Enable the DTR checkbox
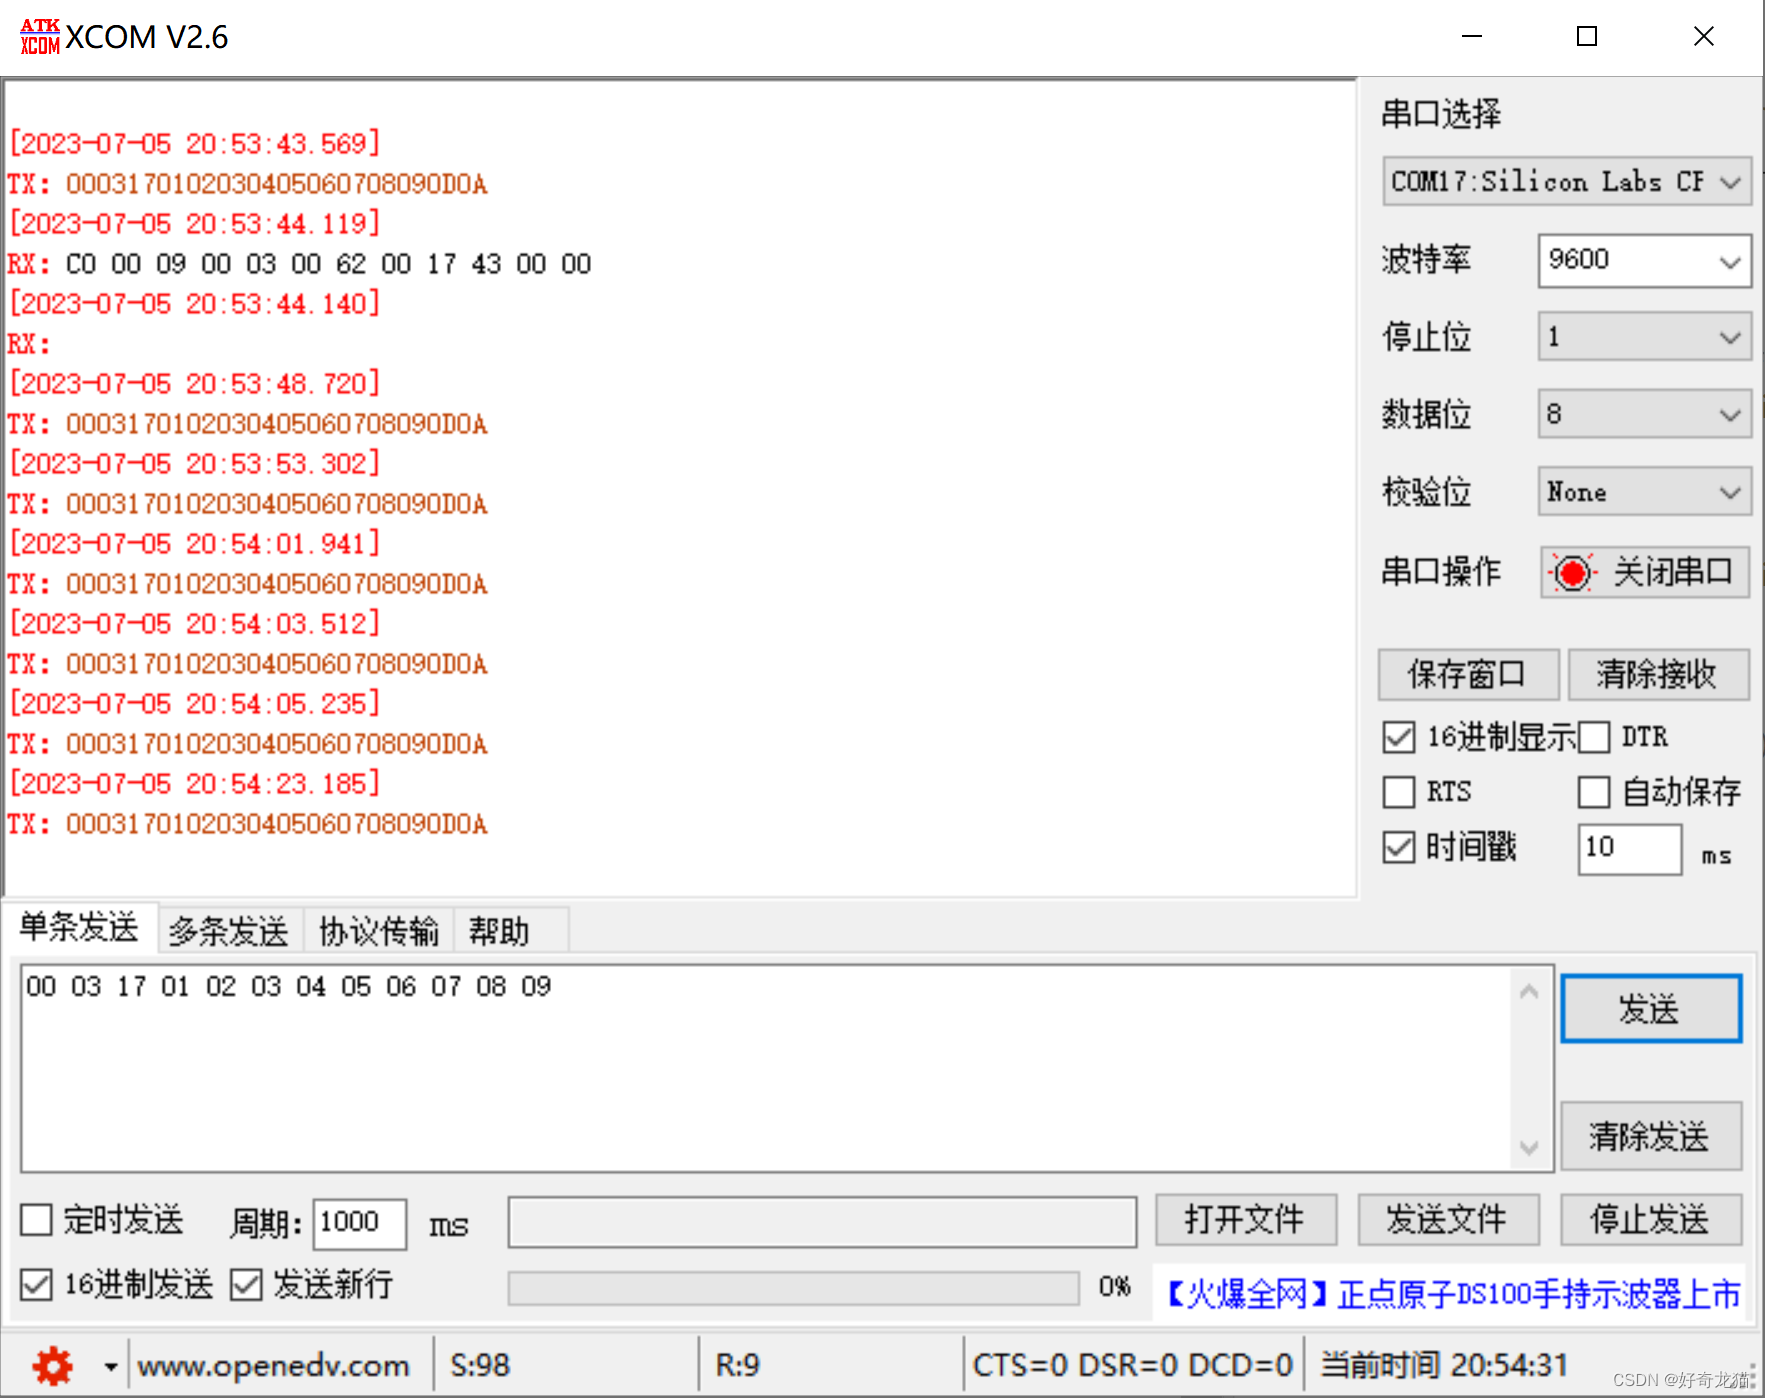Screen dimensions: 1765x1398 pyautogui.click(x=1594, y=737)
